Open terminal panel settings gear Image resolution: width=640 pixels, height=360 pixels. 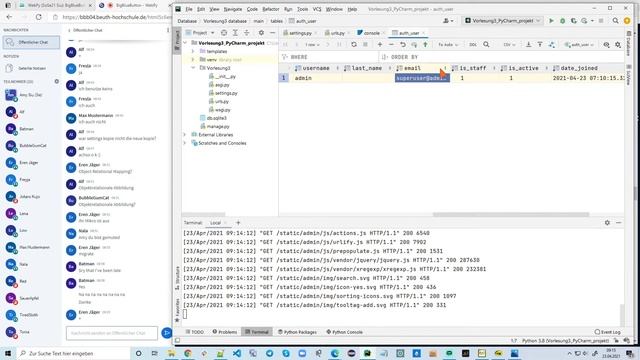tap(607, 223)
